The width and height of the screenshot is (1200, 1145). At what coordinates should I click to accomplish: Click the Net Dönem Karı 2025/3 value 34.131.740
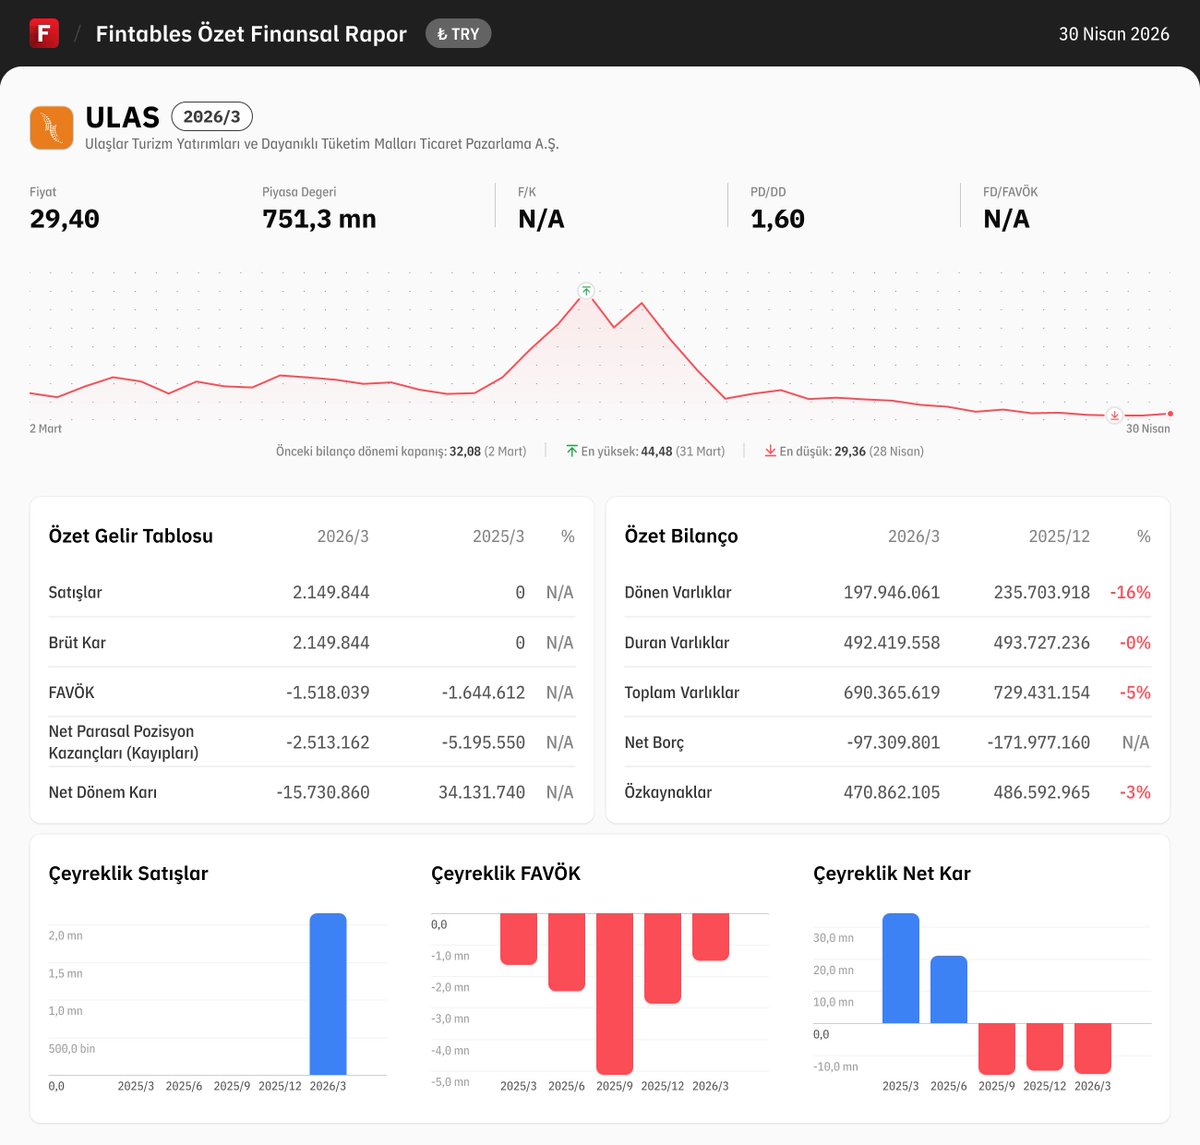pyautogui.click(x=481, y=792)
